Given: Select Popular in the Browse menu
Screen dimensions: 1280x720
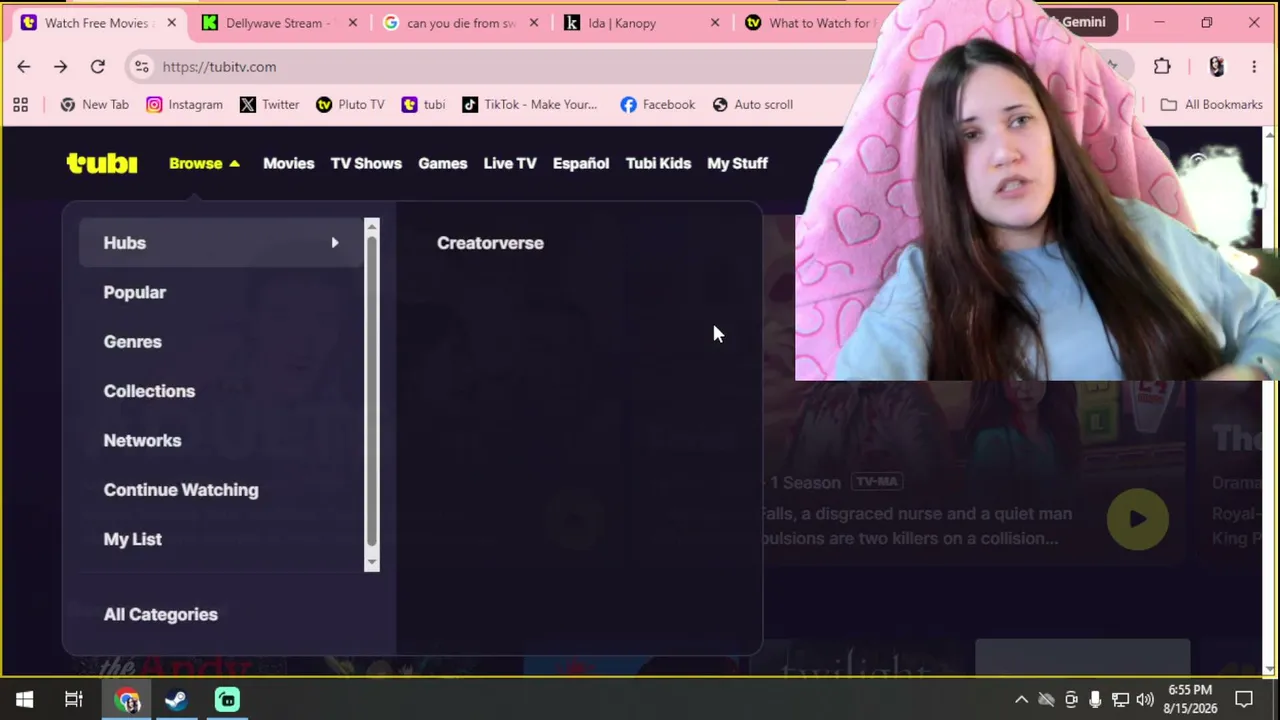Looking at the screenshot, I should tap(135, 292).
